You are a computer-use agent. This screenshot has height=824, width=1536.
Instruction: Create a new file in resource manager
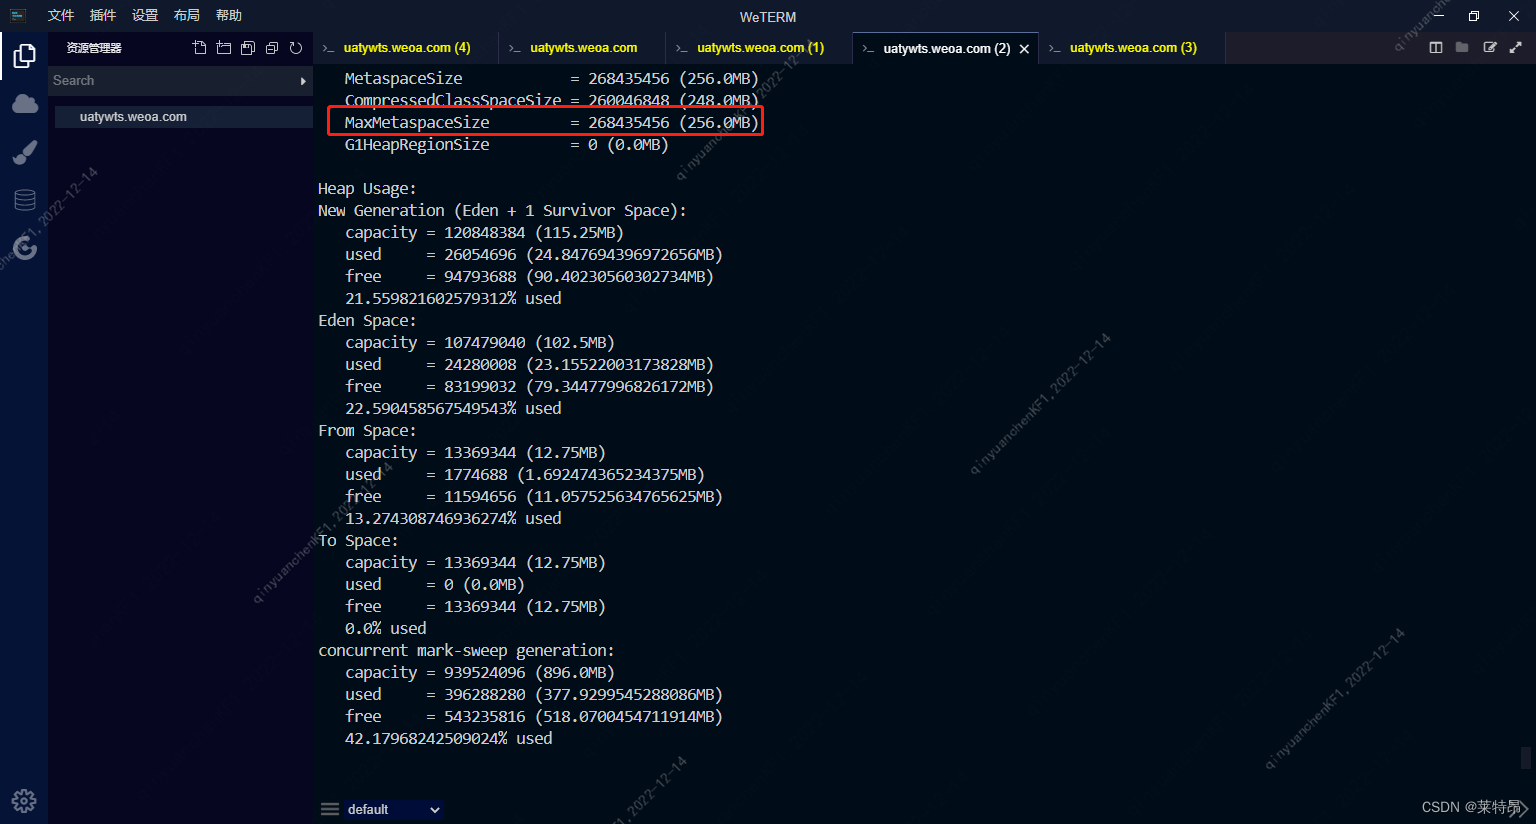pyautogui.click(x=200, y=48)
